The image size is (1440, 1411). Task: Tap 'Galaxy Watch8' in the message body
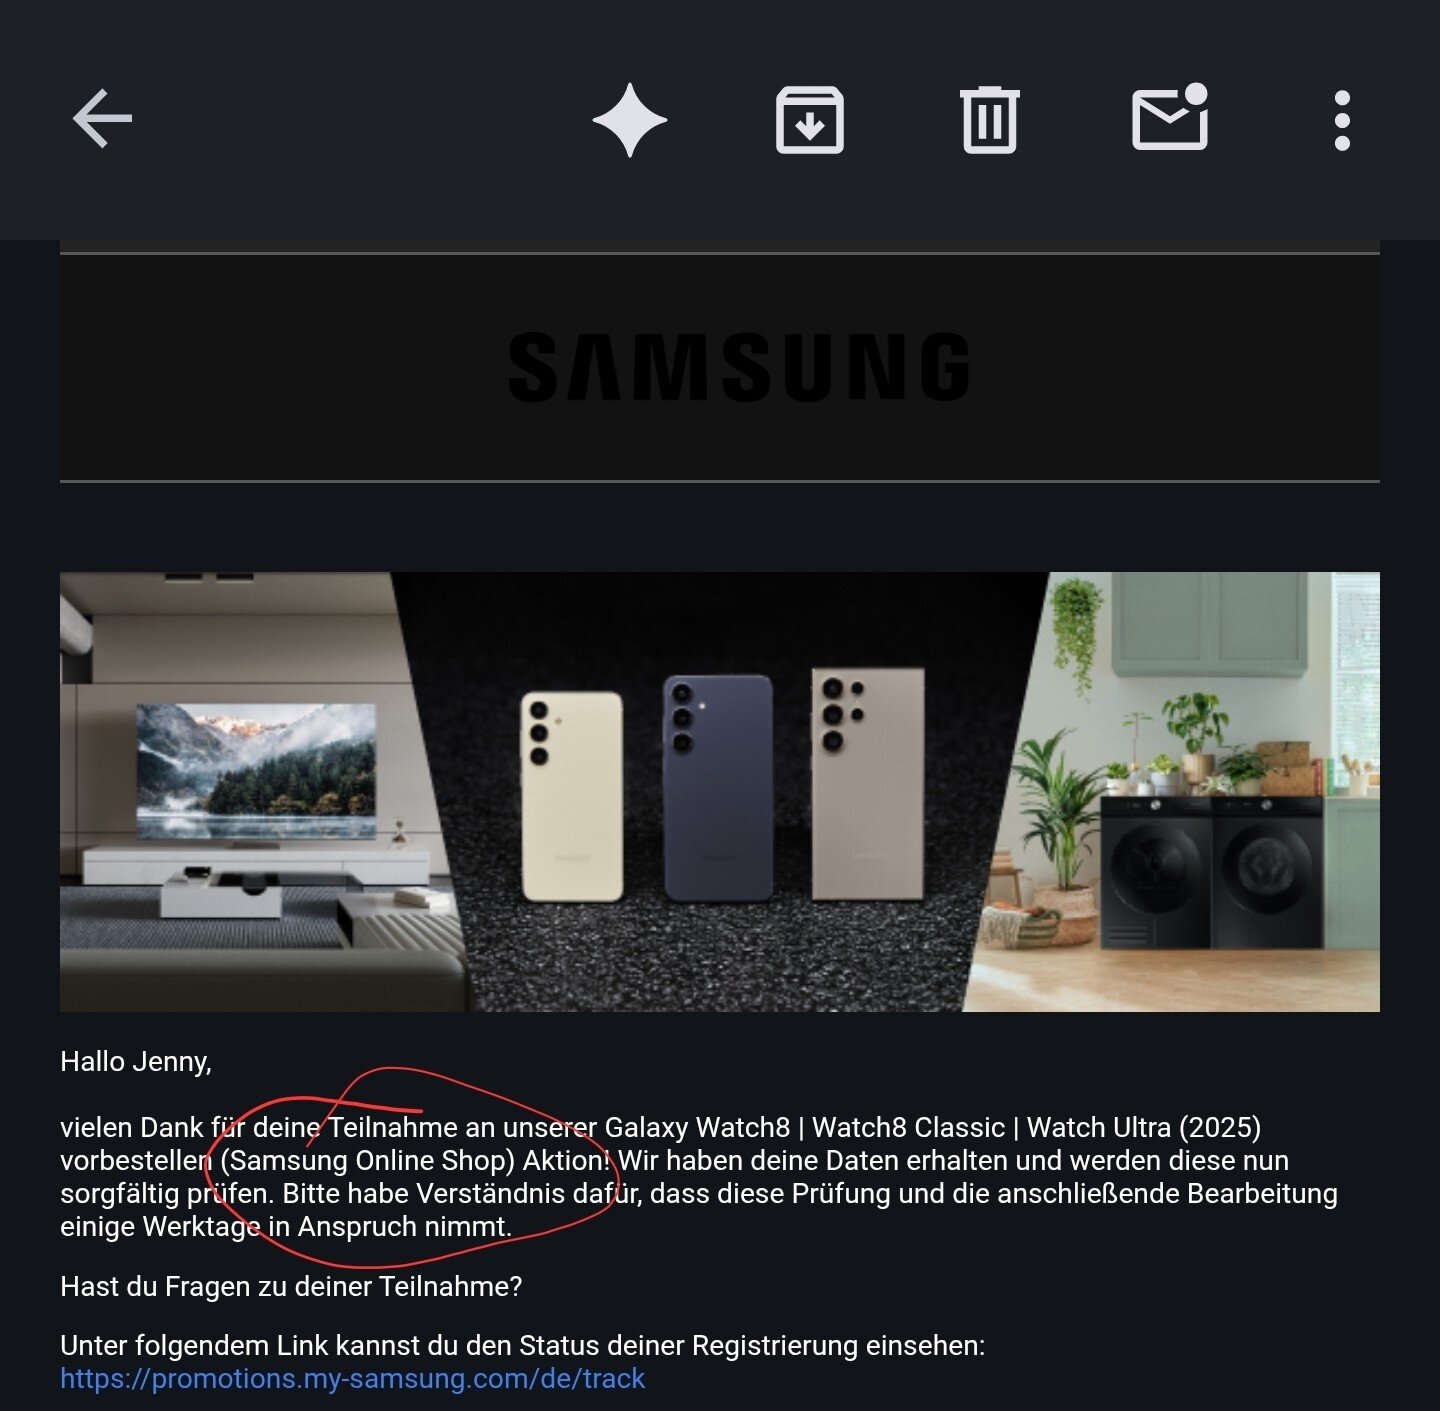[x=697, y=1127]
